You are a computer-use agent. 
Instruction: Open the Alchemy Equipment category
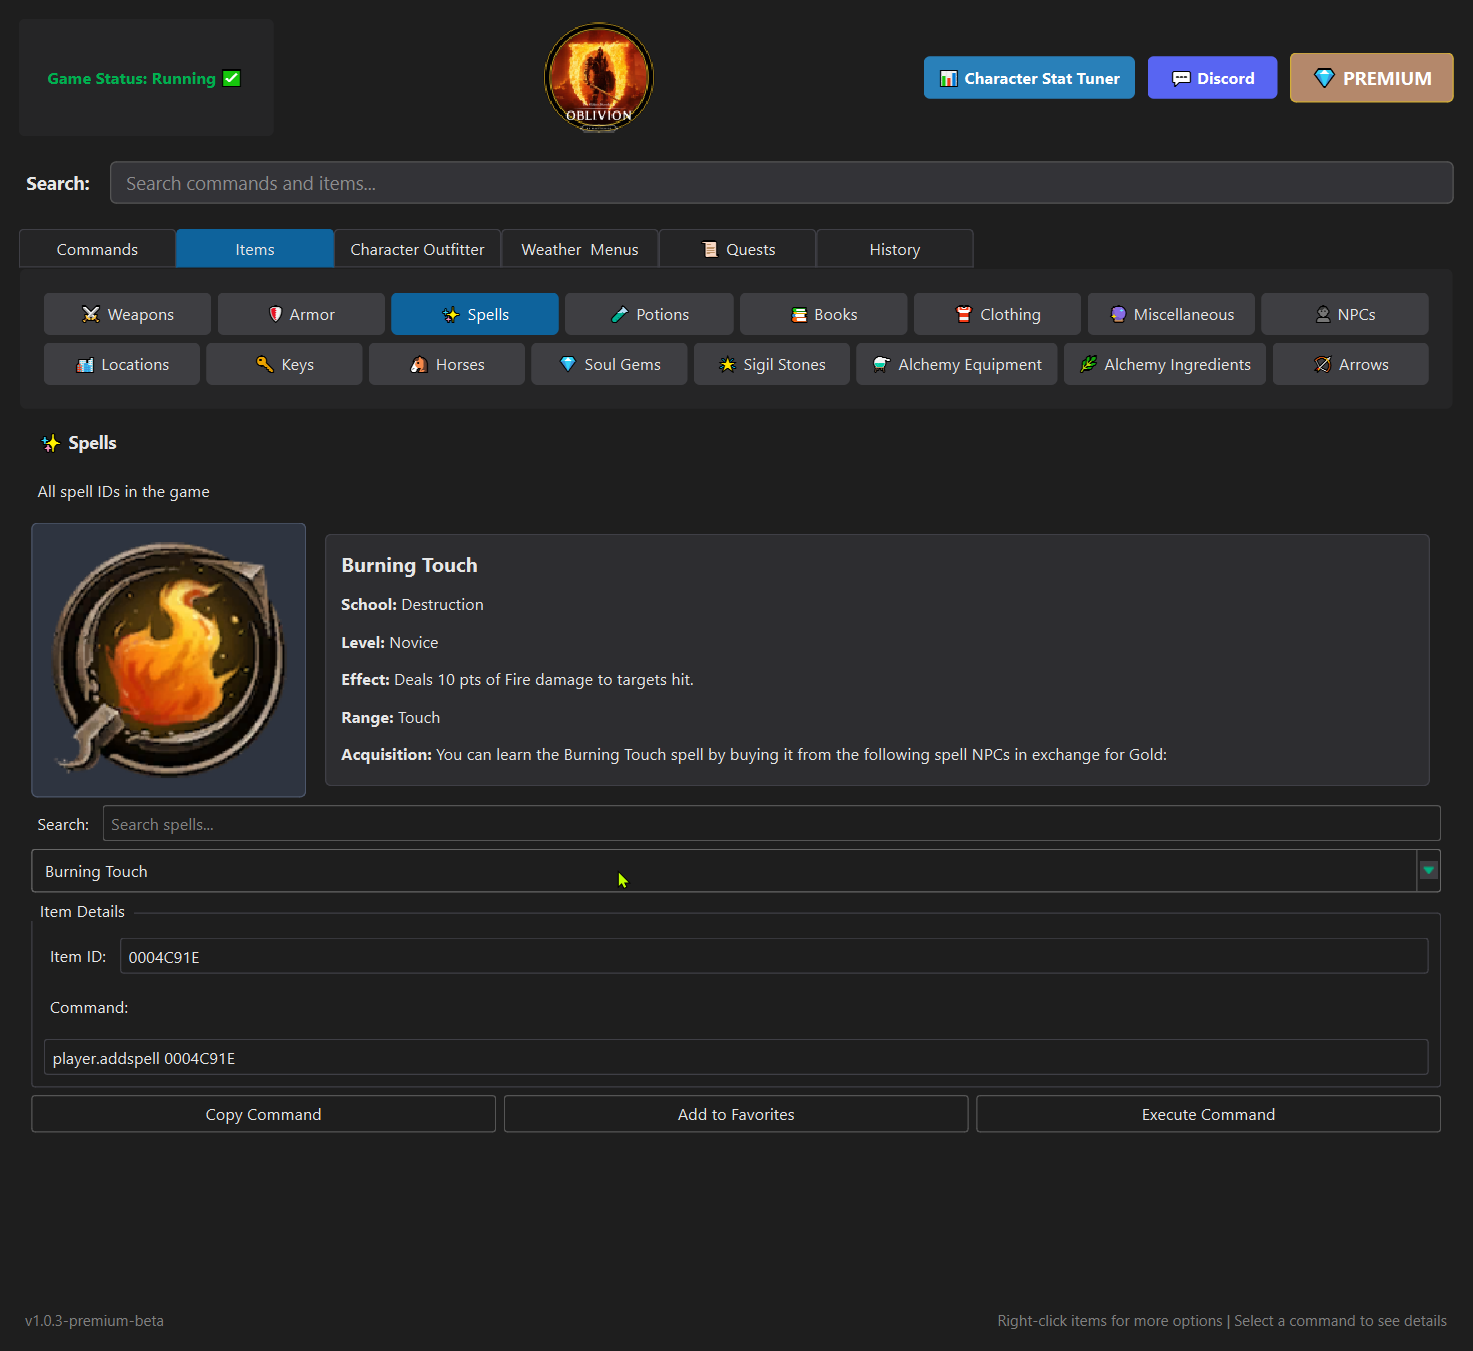pos(957,364)
